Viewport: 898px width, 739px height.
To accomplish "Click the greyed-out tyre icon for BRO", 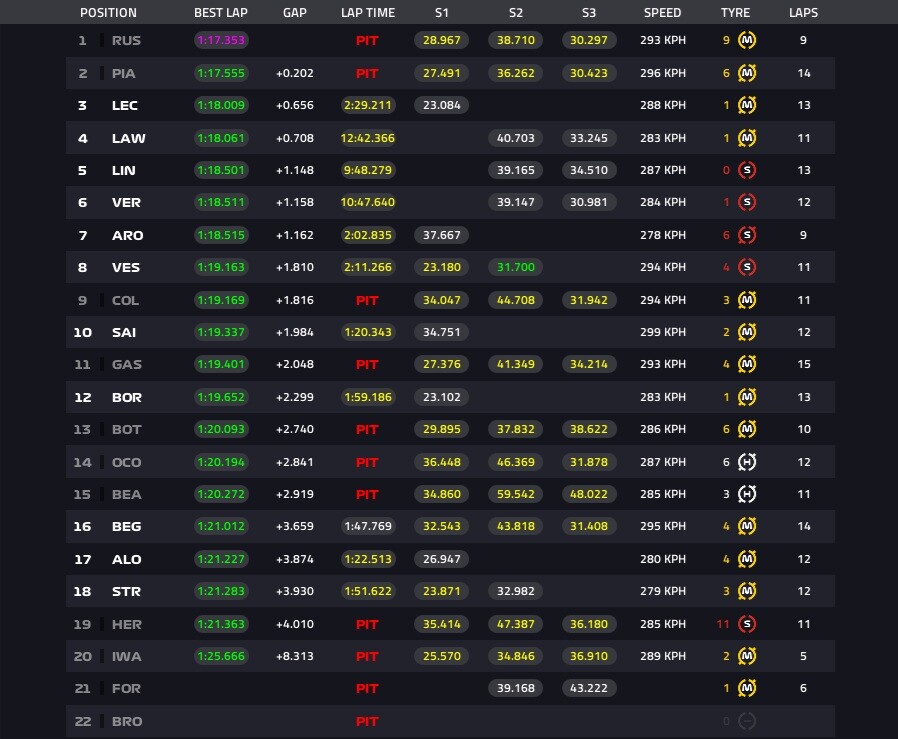I will pyautogui.click(x=747, y=721).
